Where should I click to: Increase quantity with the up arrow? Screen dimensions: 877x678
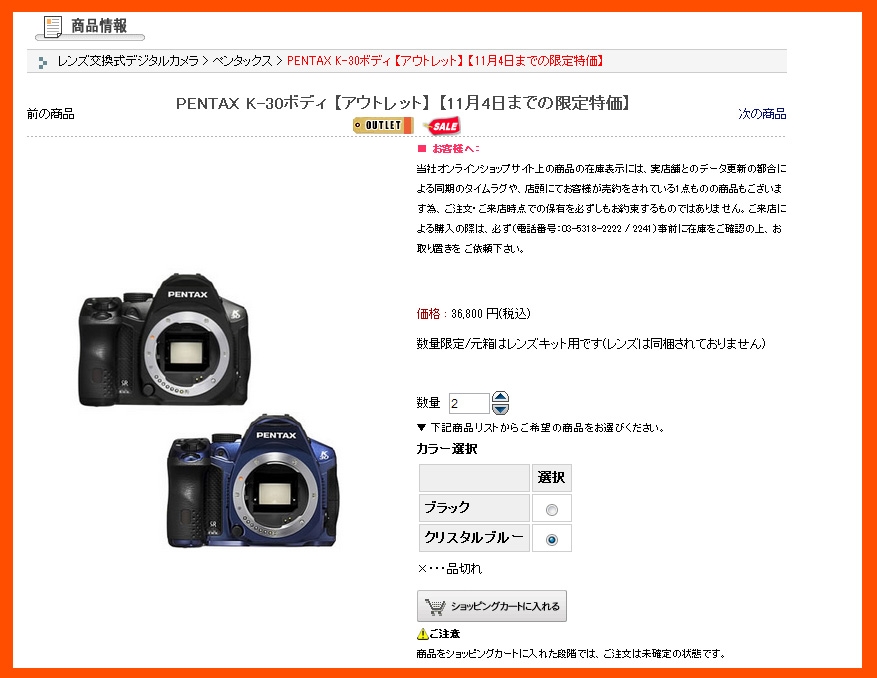coord(500,397)
